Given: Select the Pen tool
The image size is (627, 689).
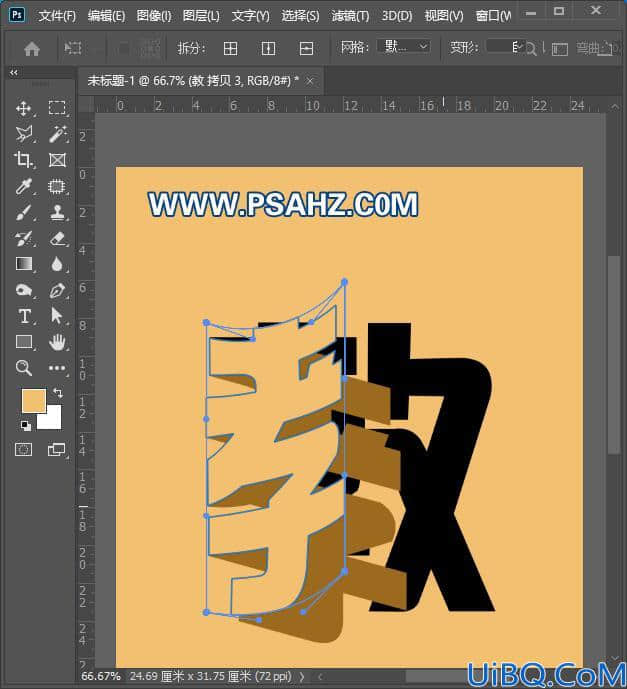Looking at the screenshot, I should click(57, 290).
